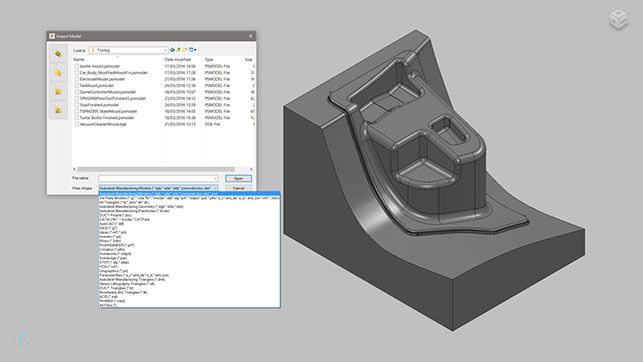The image size is (643, 362).
Task: Select Car_Body_ModifiedMouldFin.psmodel file
Action: tap(113, 73)
